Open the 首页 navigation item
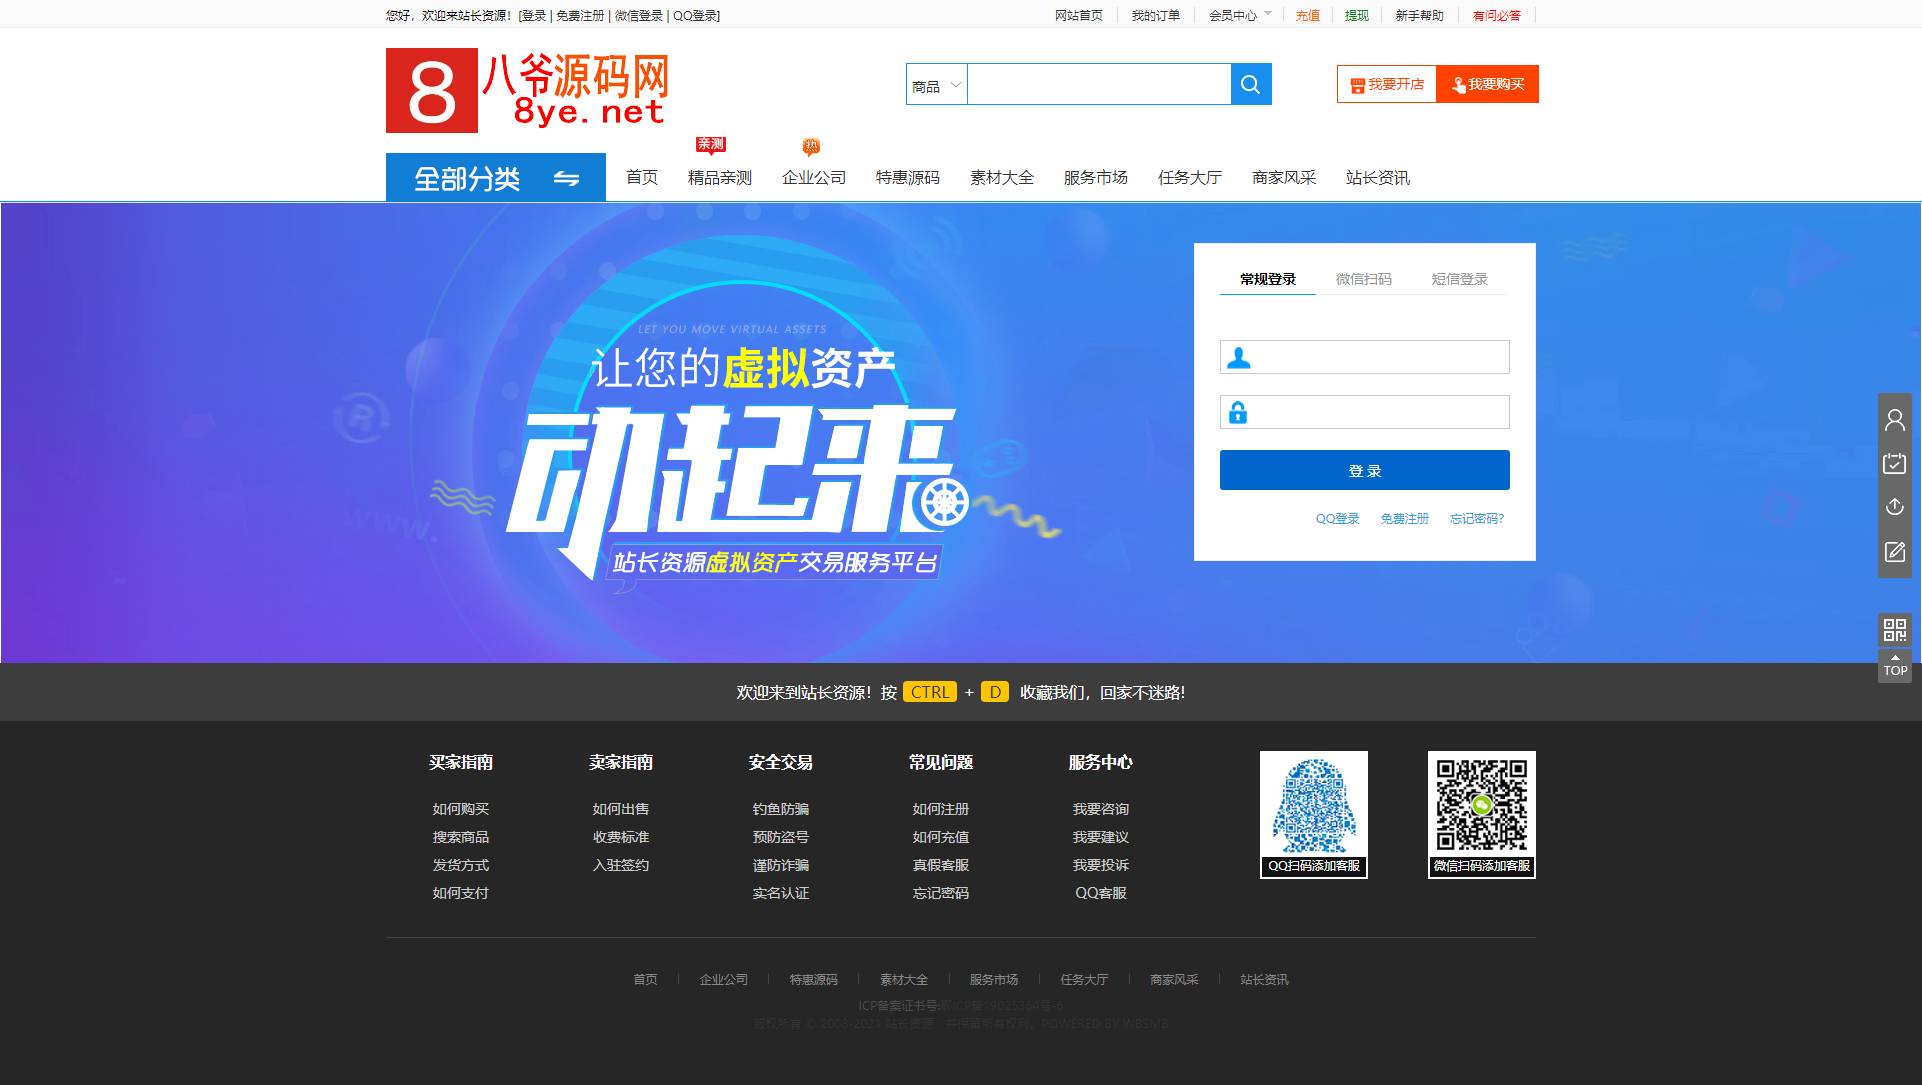Screen dimensions: 1922x1085 pos(642,178)
